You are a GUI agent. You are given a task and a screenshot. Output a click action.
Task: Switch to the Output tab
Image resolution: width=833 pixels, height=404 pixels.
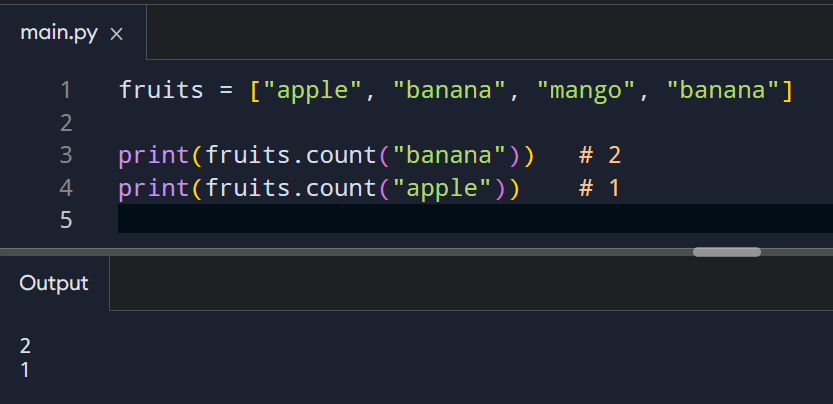(54, 283)
